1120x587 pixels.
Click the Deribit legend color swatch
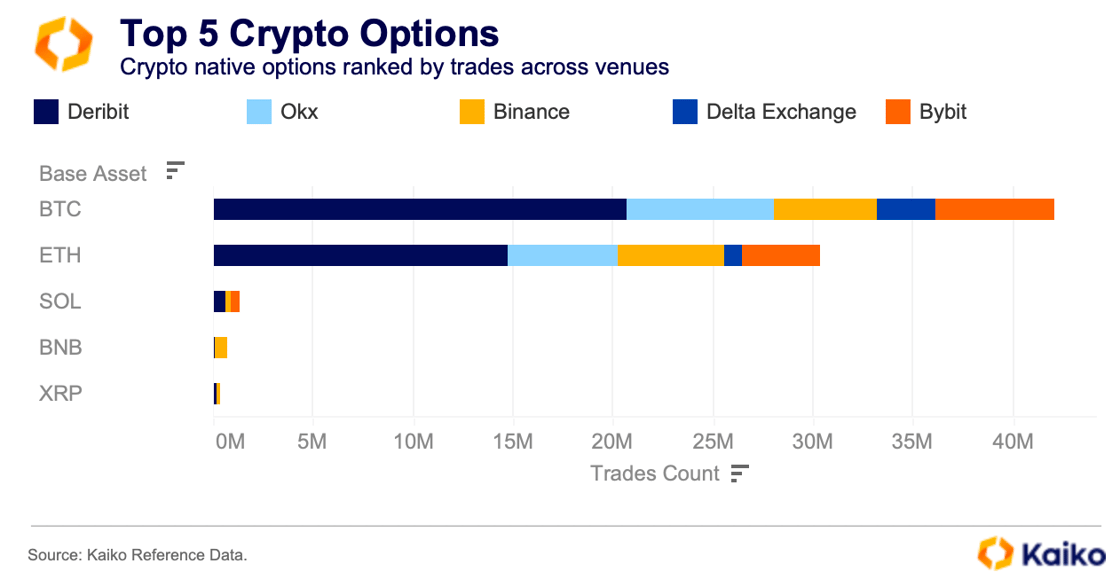coord(46,111)
